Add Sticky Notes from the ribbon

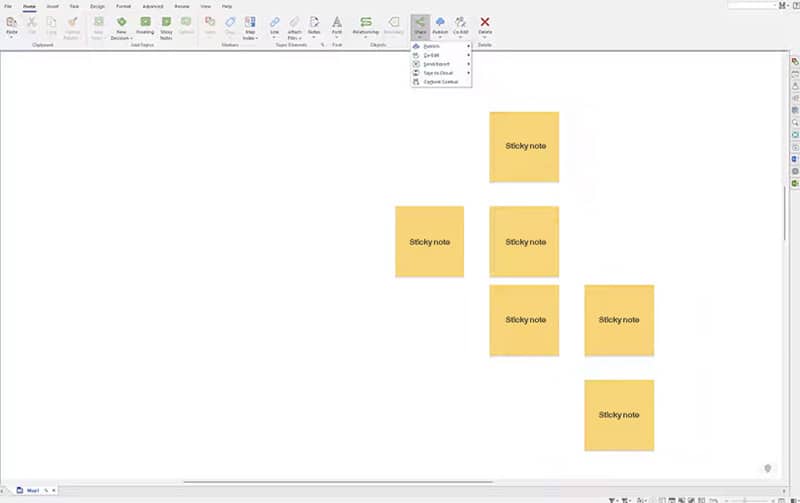tap(166, 21)
